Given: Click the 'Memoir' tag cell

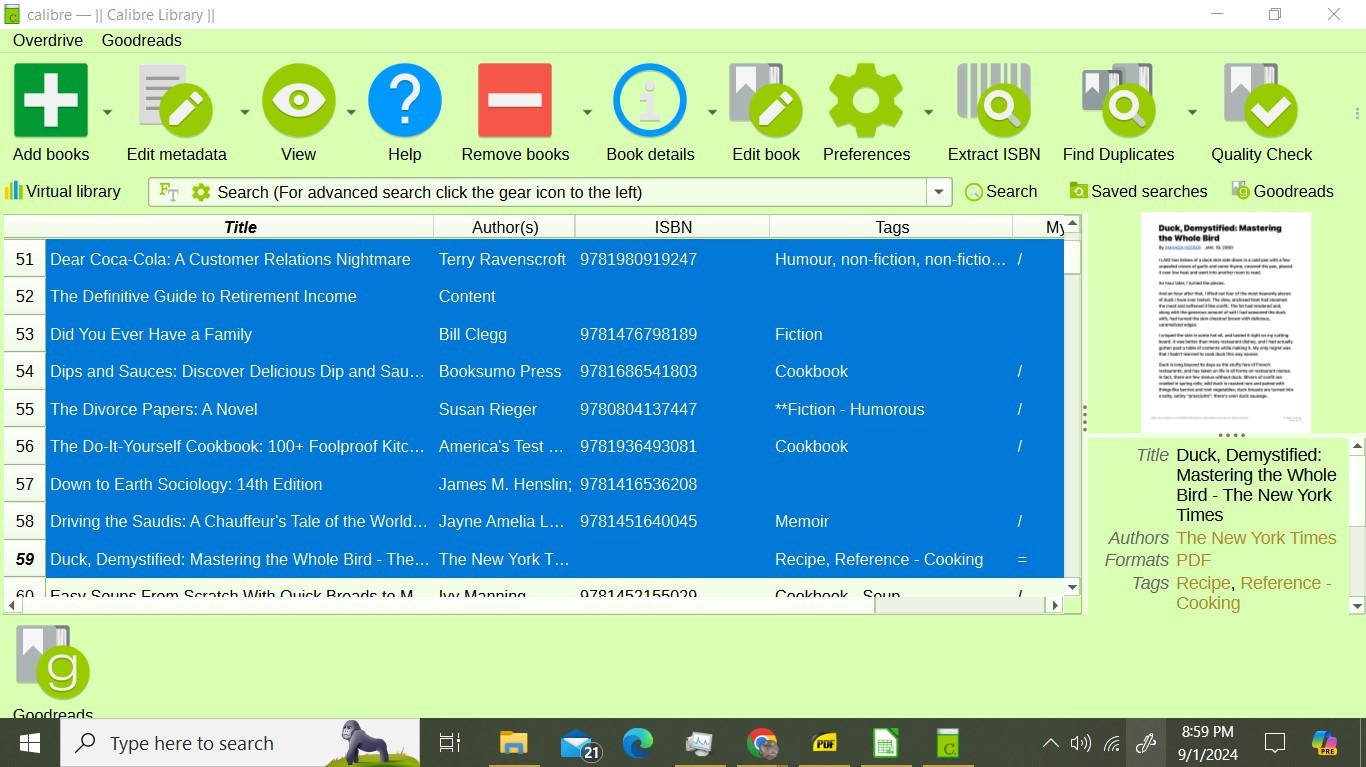Looking at the screenshot, I should [x=891, y=521].
